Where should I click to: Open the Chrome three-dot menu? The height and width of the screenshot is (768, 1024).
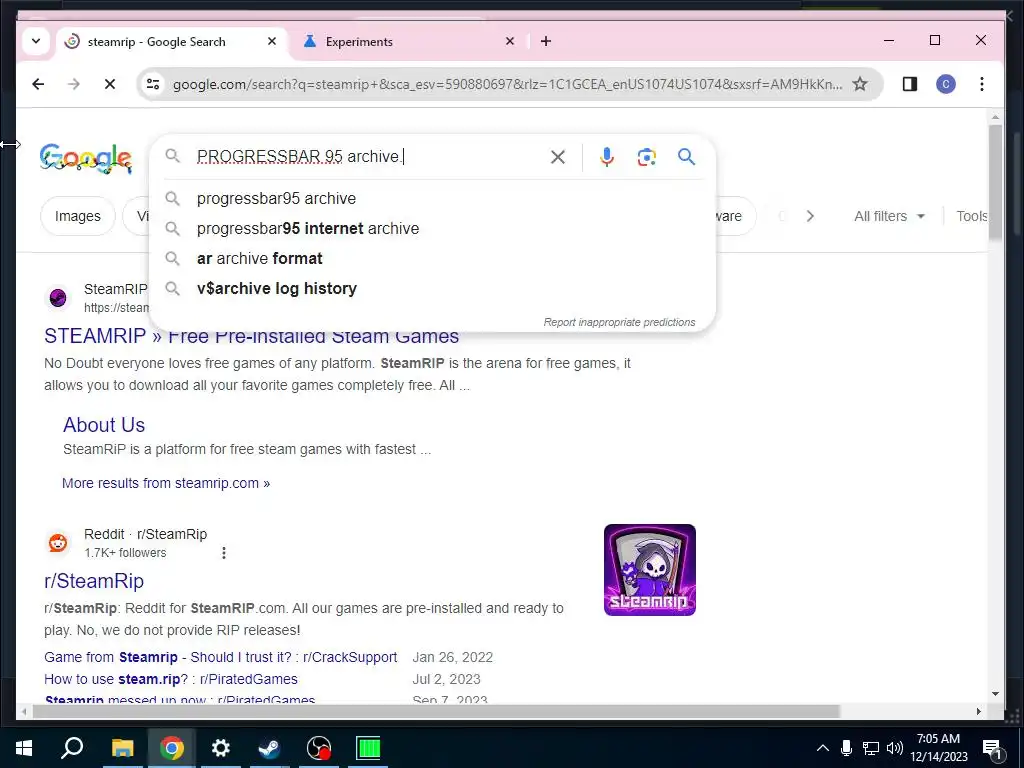(x=982, y=84)
